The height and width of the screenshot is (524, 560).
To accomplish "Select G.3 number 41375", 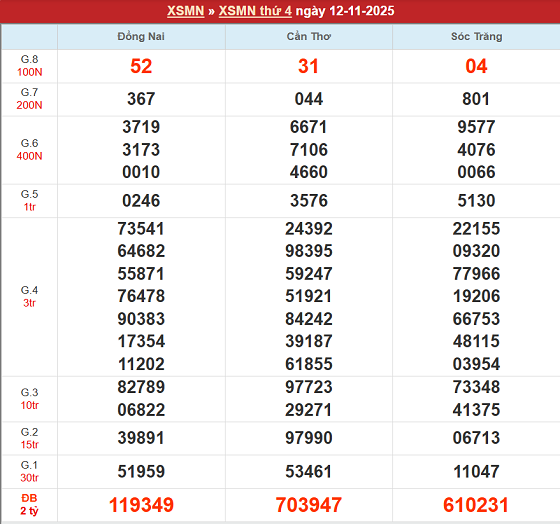I will click(476, 410).
